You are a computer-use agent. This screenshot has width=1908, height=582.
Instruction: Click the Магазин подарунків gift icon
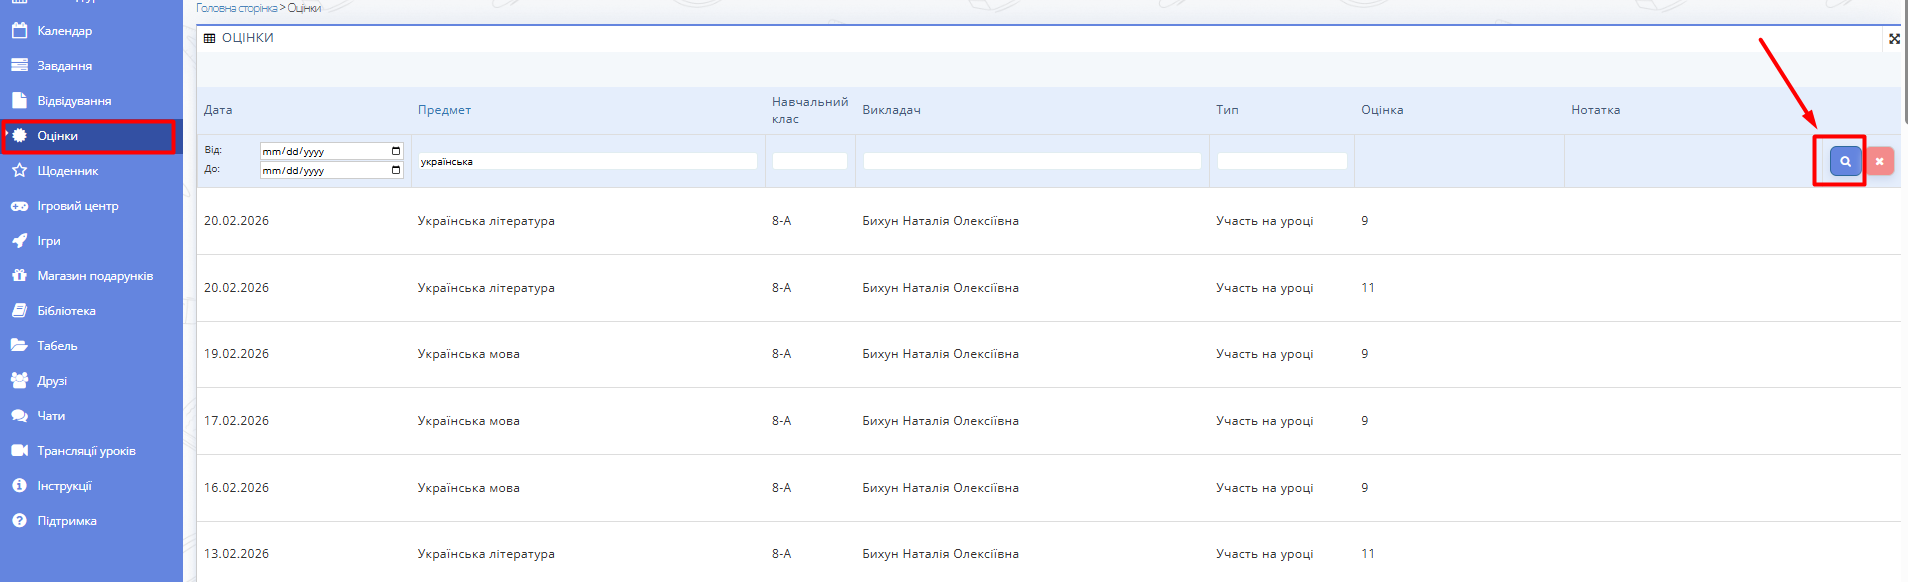pyautogui.click(x=19, y=276)
